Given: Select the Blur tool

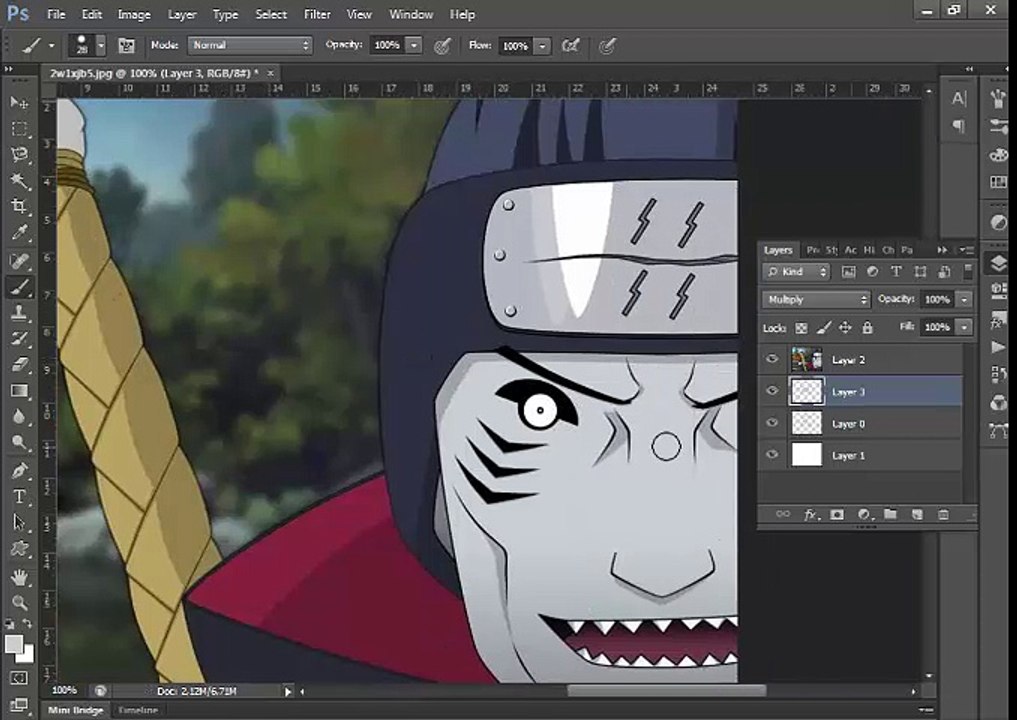Looking at the screenshot, I should [19, 416].
